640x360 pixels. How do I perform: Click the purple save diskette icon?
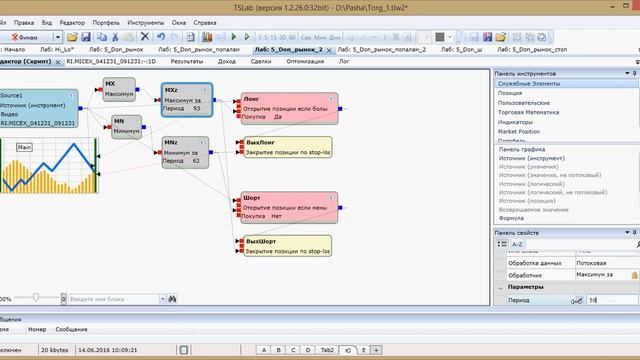coord(487,37)
